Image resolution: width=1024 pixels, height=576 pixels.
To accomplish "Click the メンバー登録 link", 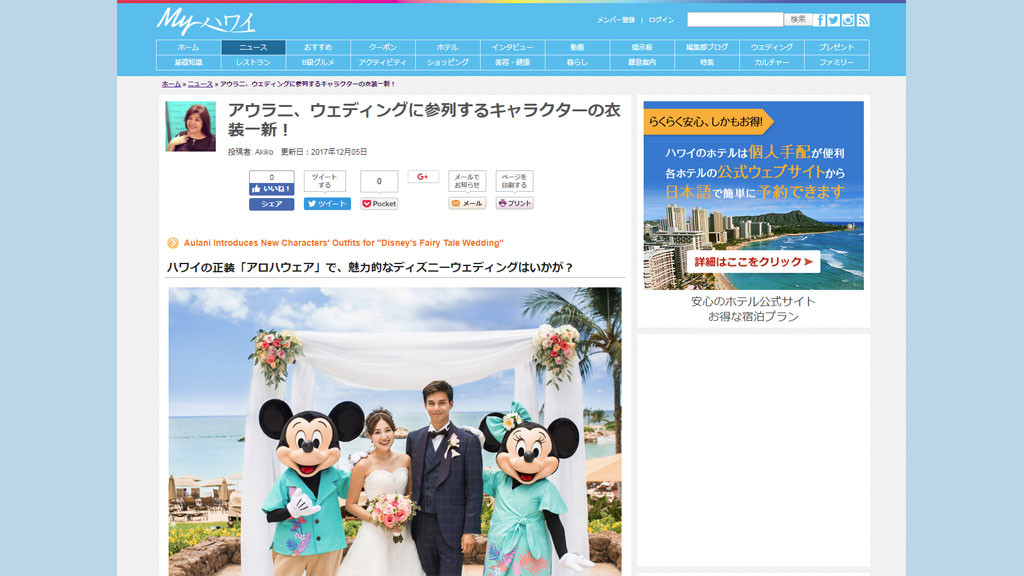I will (616, 20).
